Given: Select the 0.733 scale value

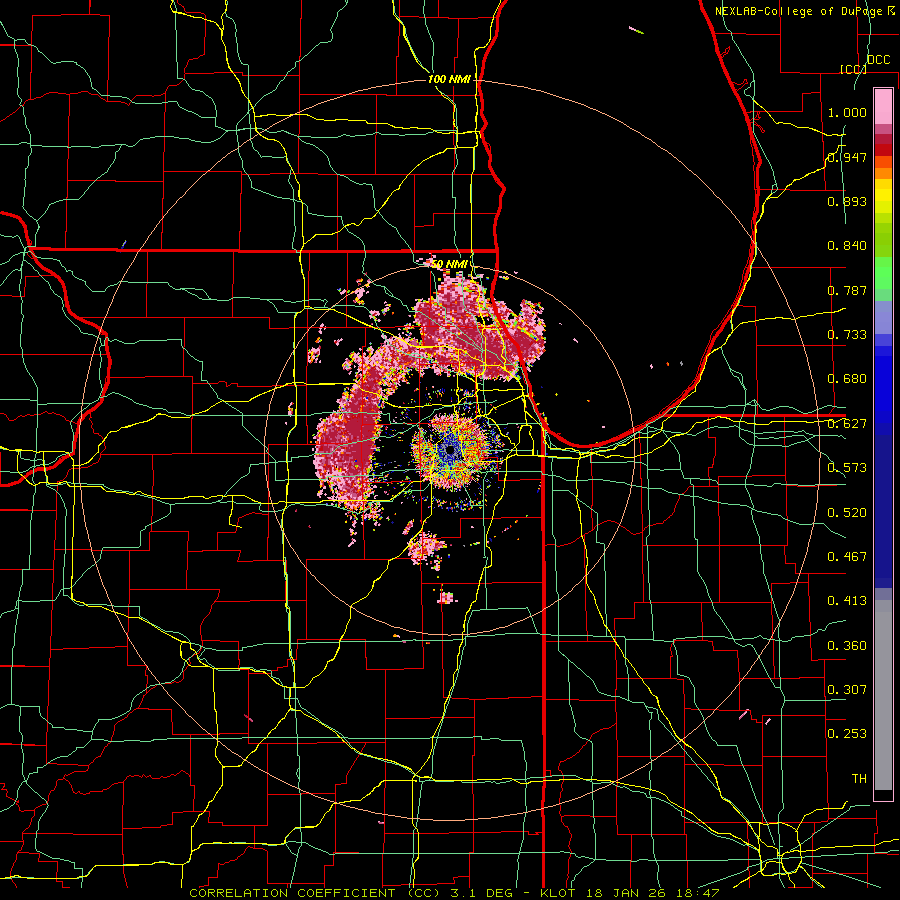Looking at the screenshot, I should pyautogui.click(x=847, y=335).
